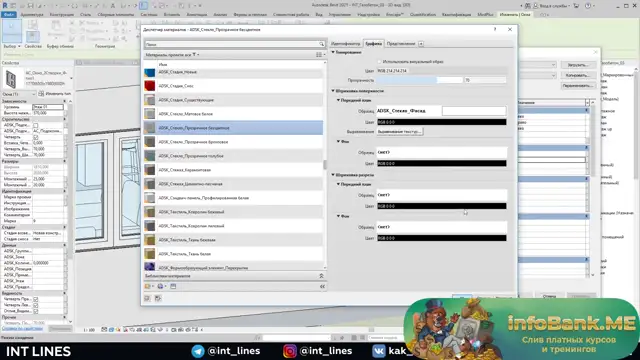Image resolution: width=640 pixels, height=360 pixels.
Task: Toggle the Четверть checkbox in properties panel
Action: coord(36,137)
